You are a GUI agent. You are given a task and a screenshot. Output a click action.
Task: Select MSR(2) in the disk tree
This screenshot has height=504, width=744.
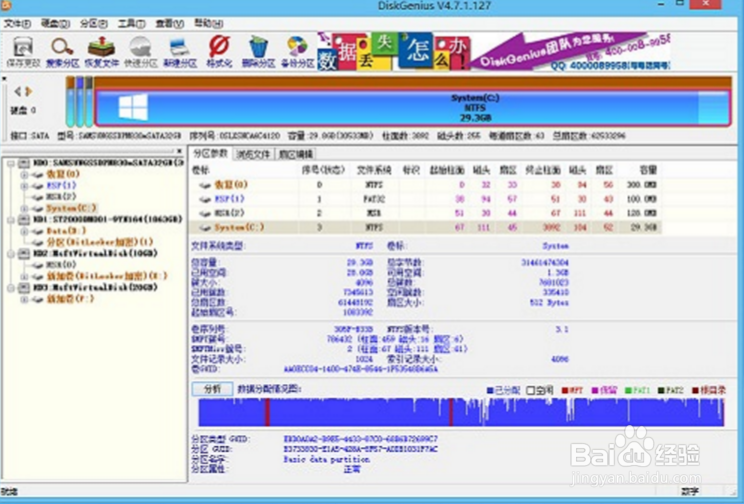(x=61, y=196)
